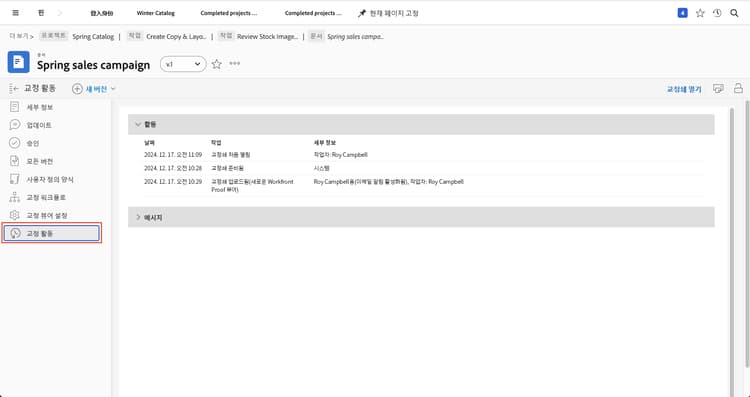Image resolution: width=750 pixels, height=397 pixels.
Task: Open the search magnifier icon
Action: (x=734, y=13)
